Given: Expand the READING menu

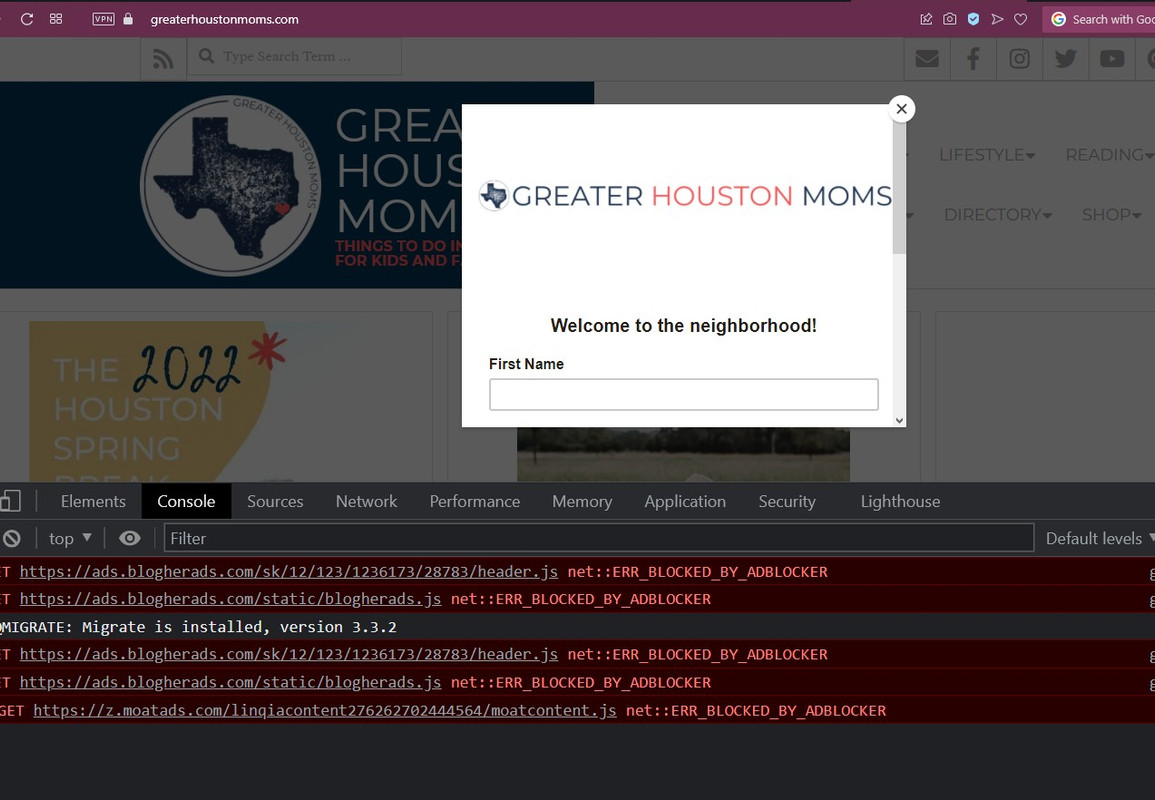Looking at the screenshot, I should tap(1109, 155).
